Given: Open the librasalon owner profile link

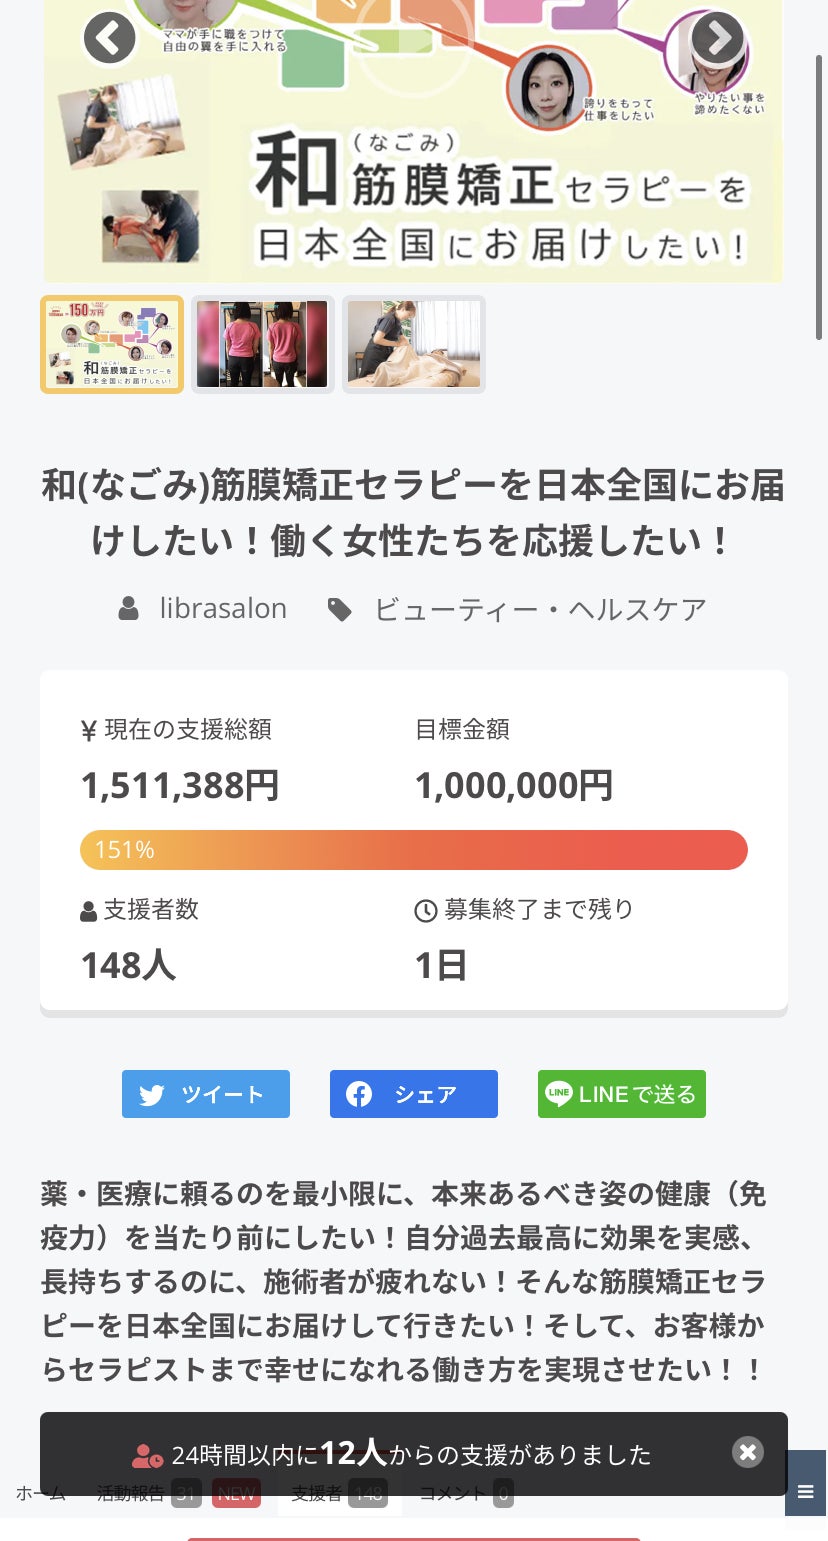Looking at the screenshot, I should point(223,608).
